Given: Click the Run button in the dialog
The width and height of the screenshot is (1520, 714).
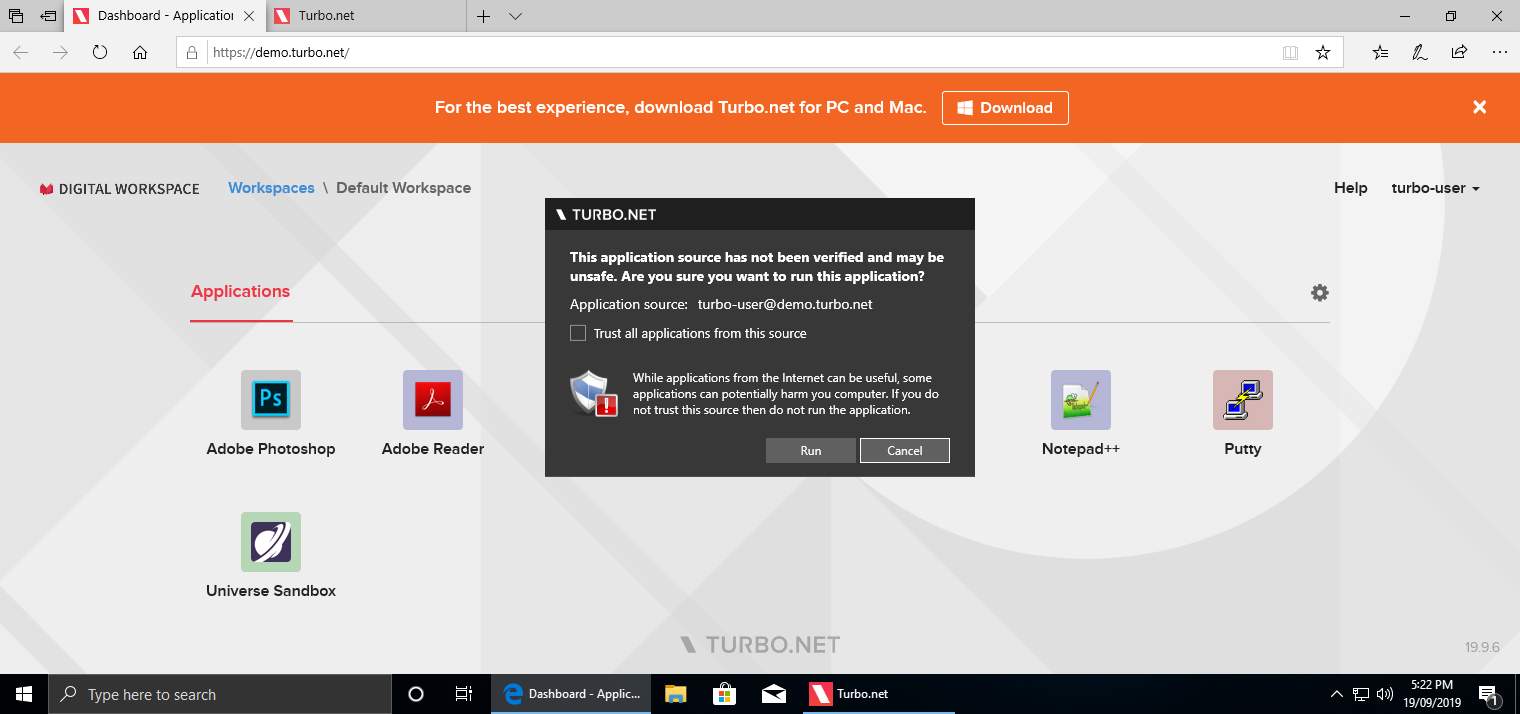Looking at the screenshot, I should [x=810, y=451].
